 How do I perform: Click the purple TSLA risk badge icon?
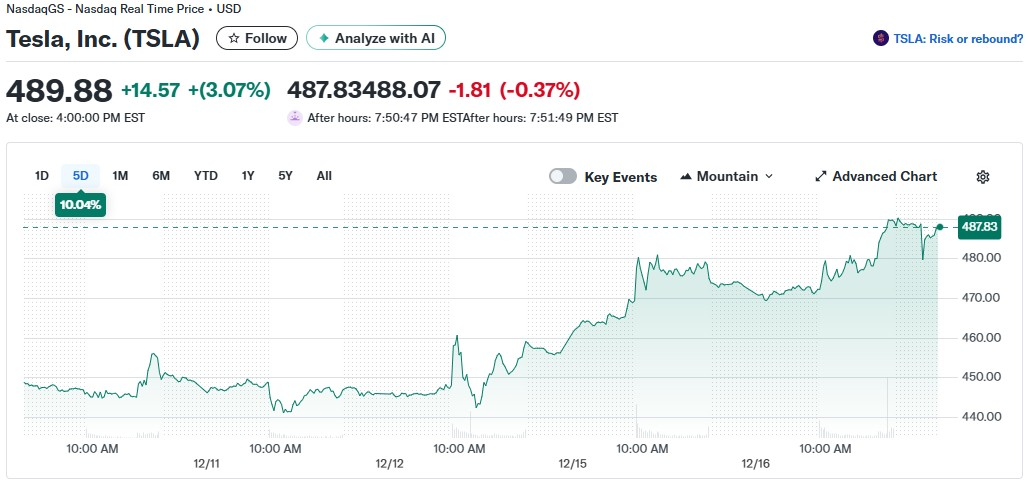(x=881, y=39)
